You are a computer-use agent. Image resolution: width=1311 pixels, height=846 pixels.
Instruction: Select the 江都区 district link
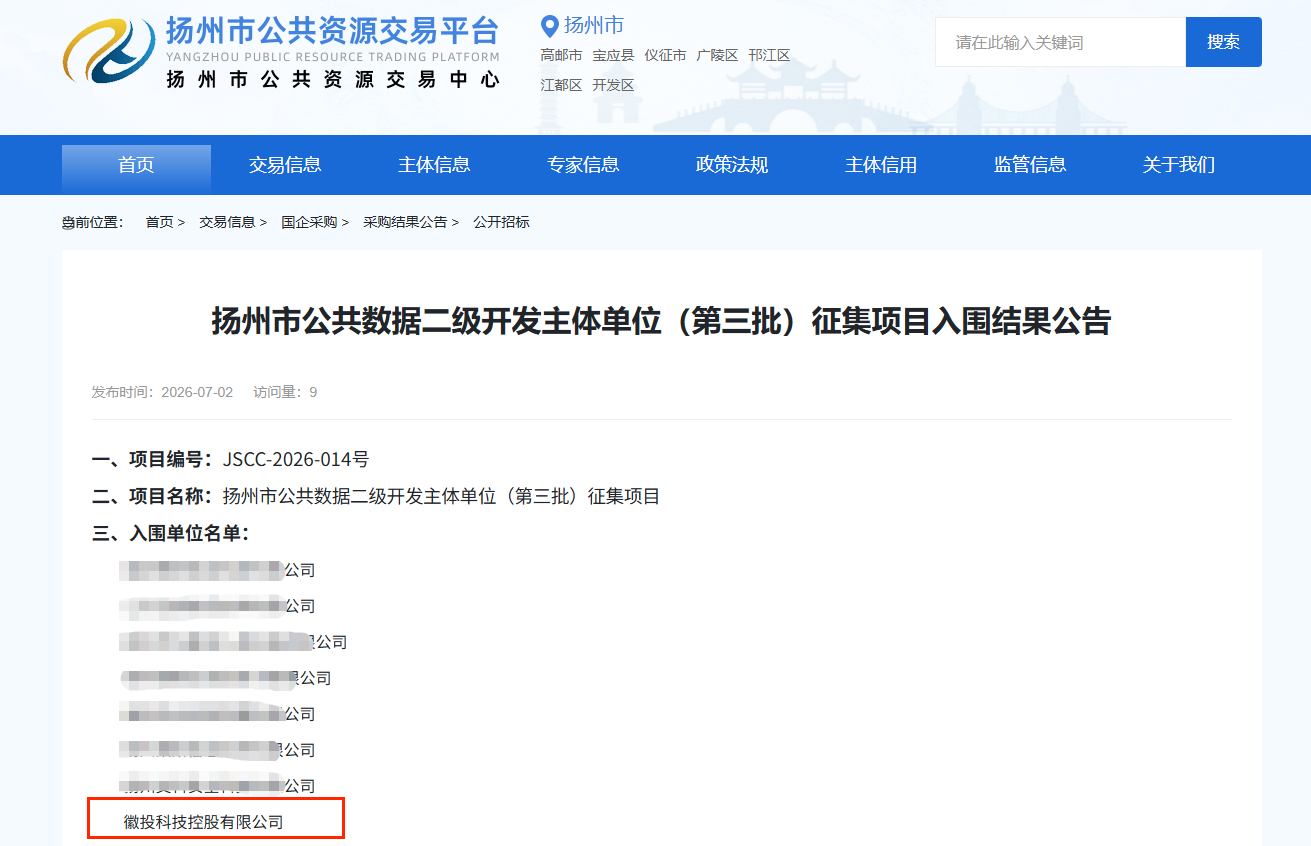tap(561, 86)
